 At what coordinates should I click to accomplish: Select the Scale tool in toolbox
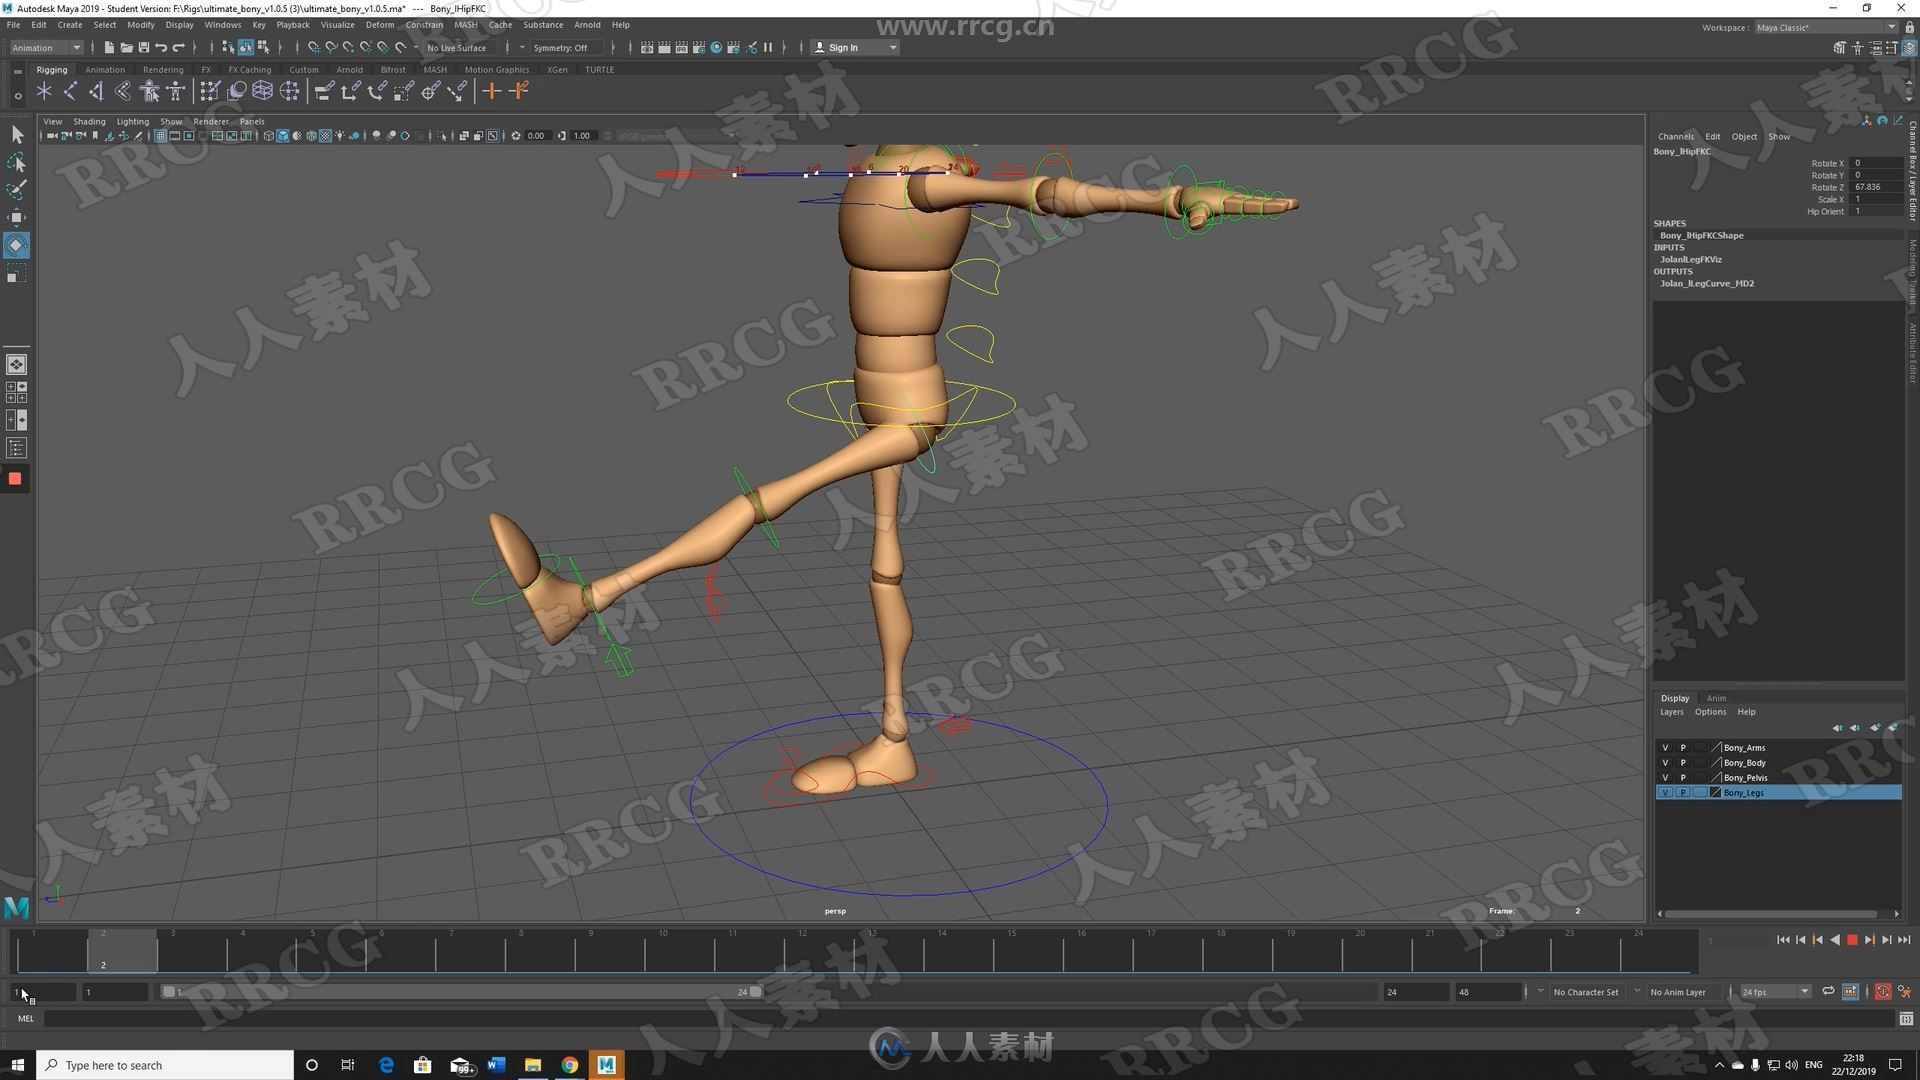16,274
